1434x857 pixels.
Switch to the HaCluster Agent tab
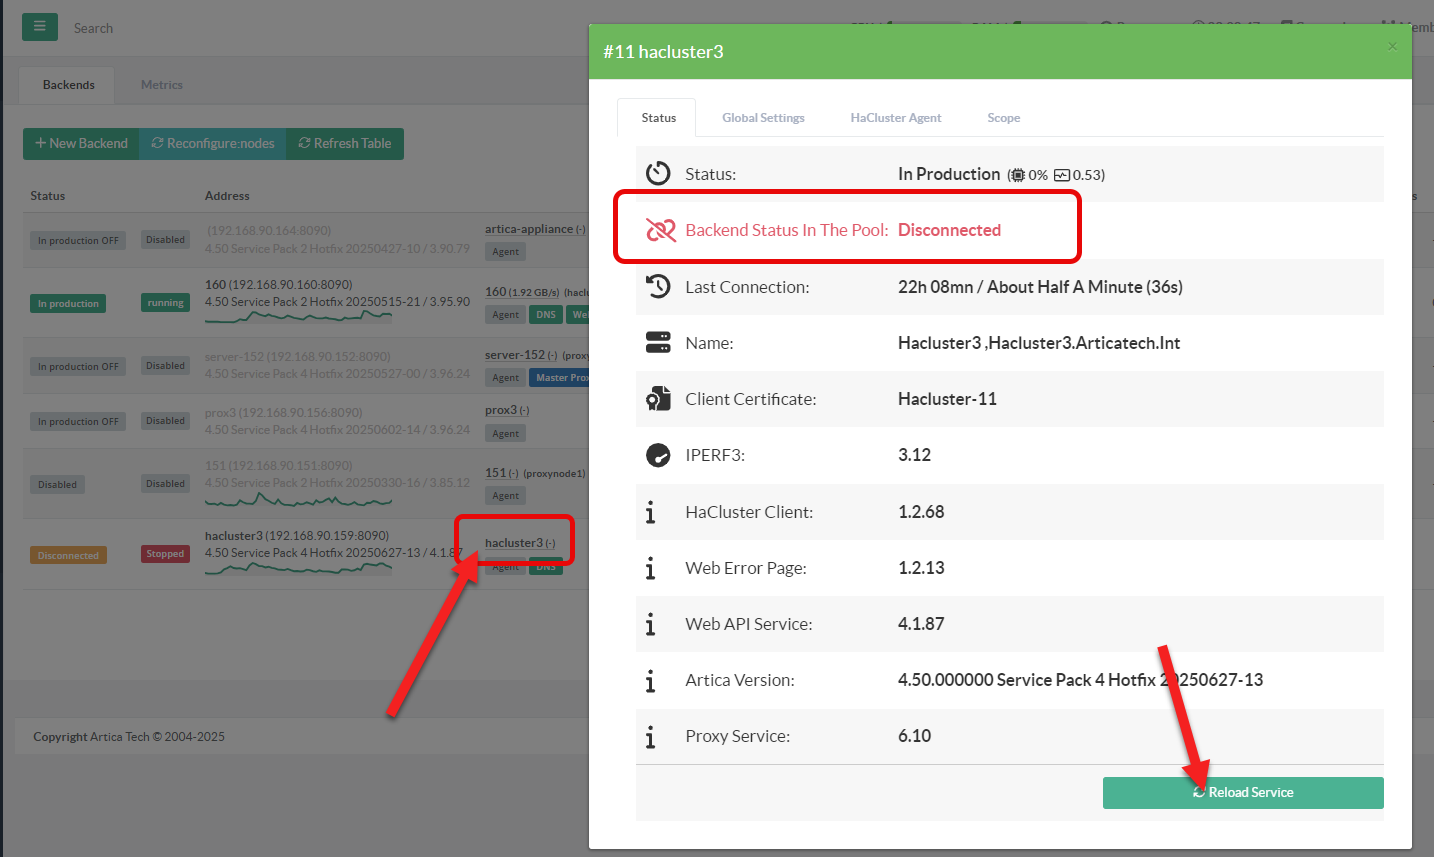(x=895, y=118)
